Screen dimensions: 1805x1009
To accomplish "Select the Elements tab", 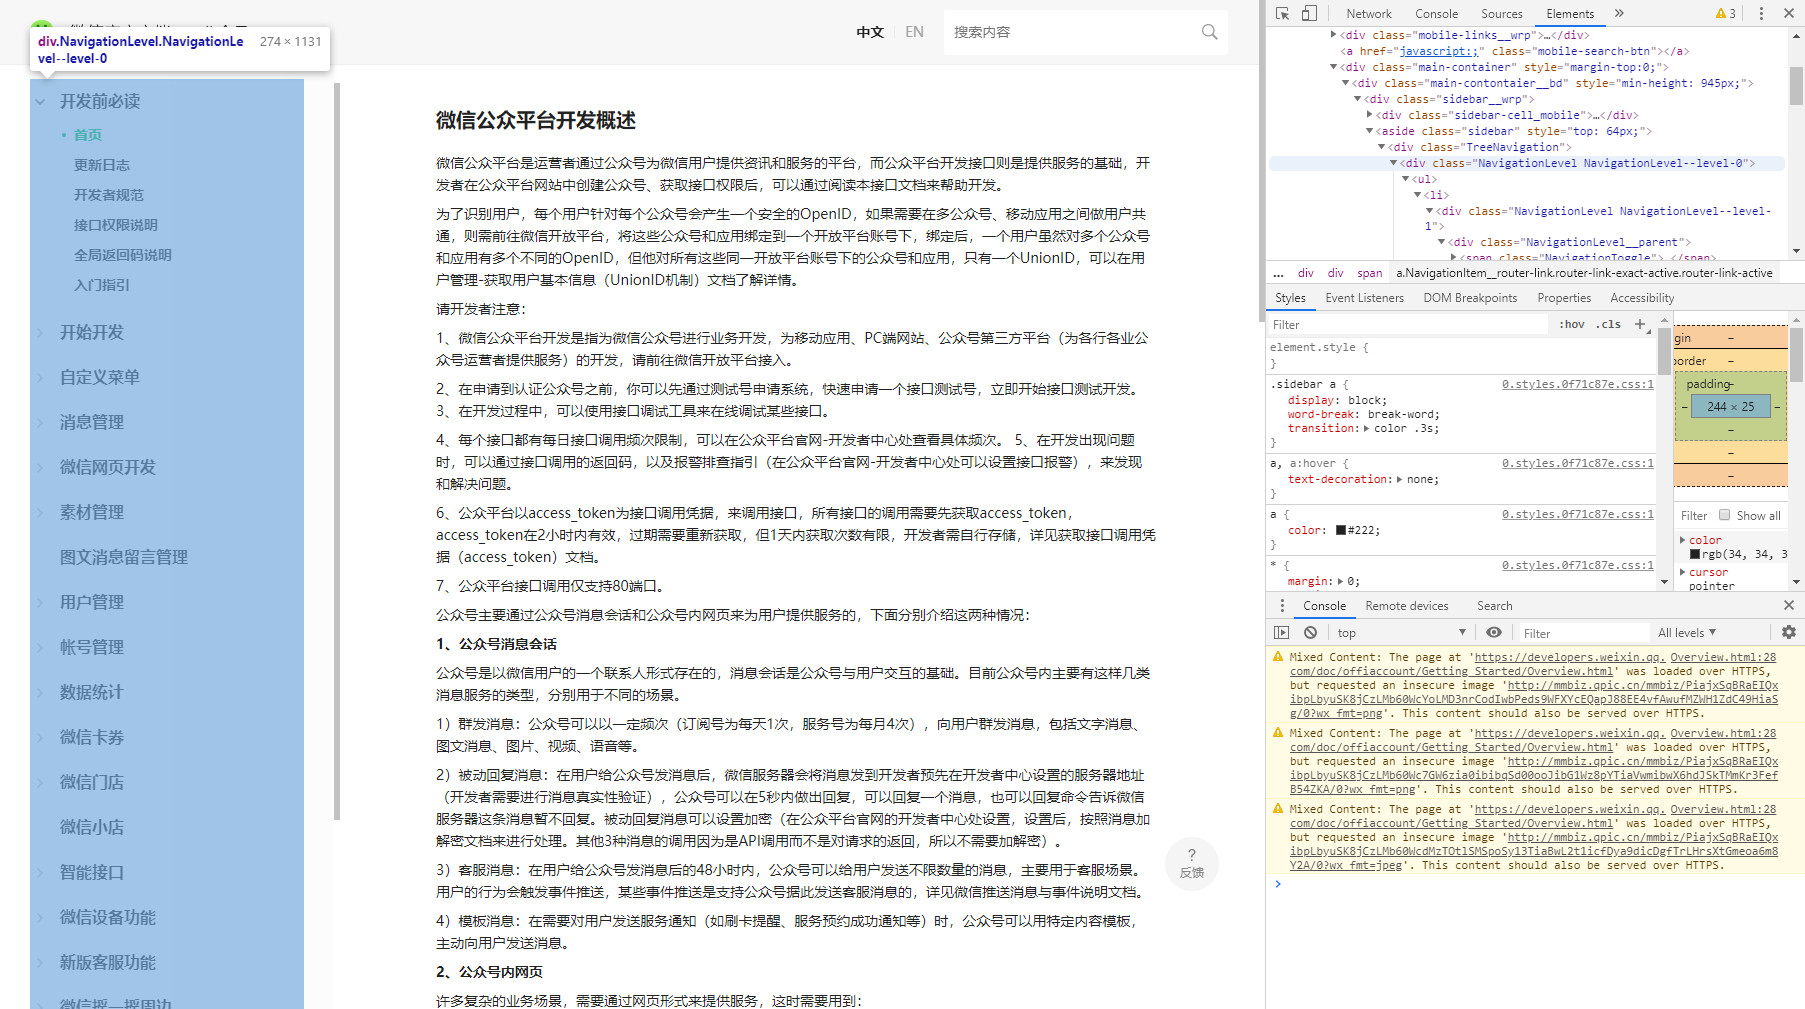I will pyautogui.click(x=1569, y=13).
